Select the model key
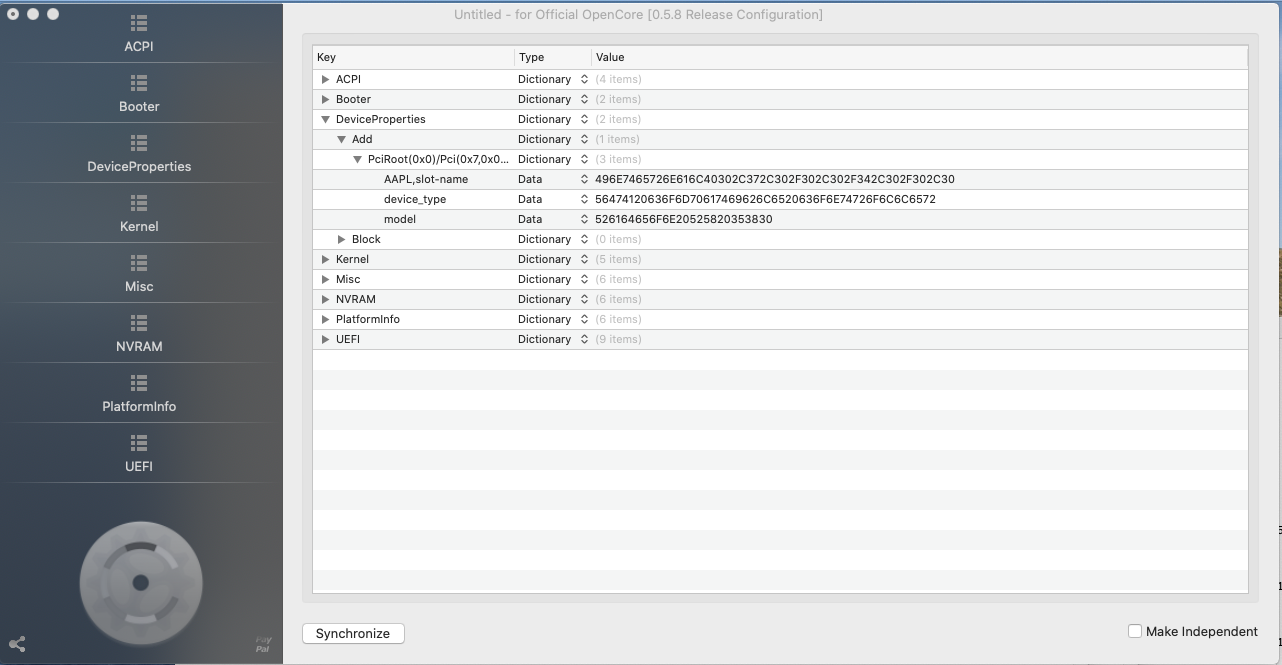Image resolution: width=1282 pixels, height=665 pixels. [x=400, y=219]
